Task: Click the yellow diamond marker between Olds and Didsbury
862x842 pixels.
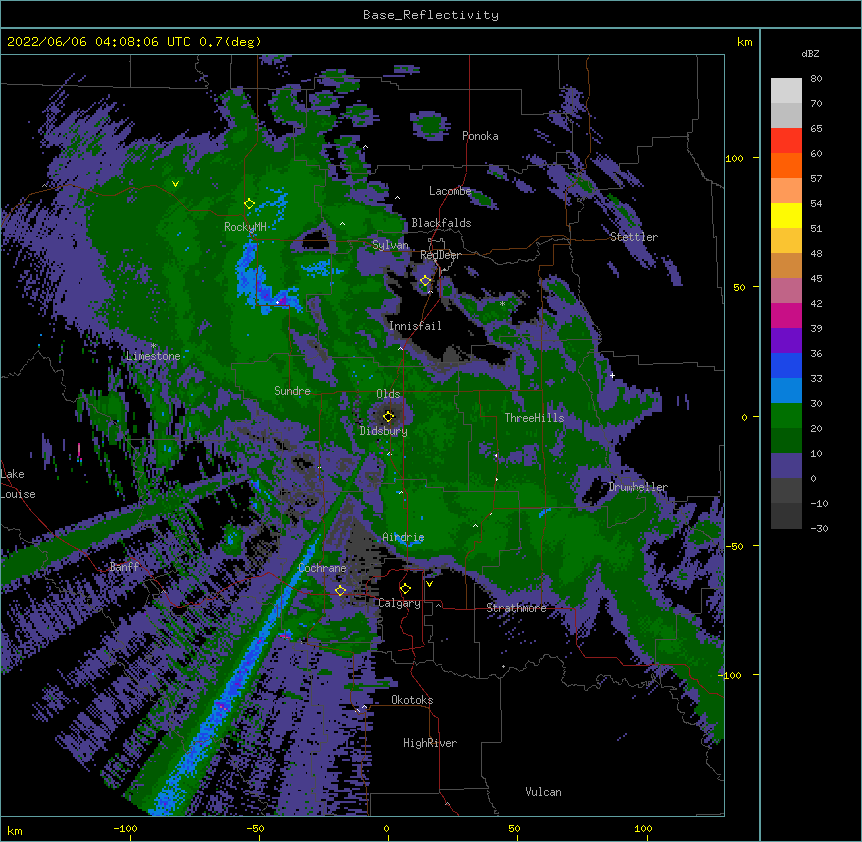Action: click(x=388, y=416)
